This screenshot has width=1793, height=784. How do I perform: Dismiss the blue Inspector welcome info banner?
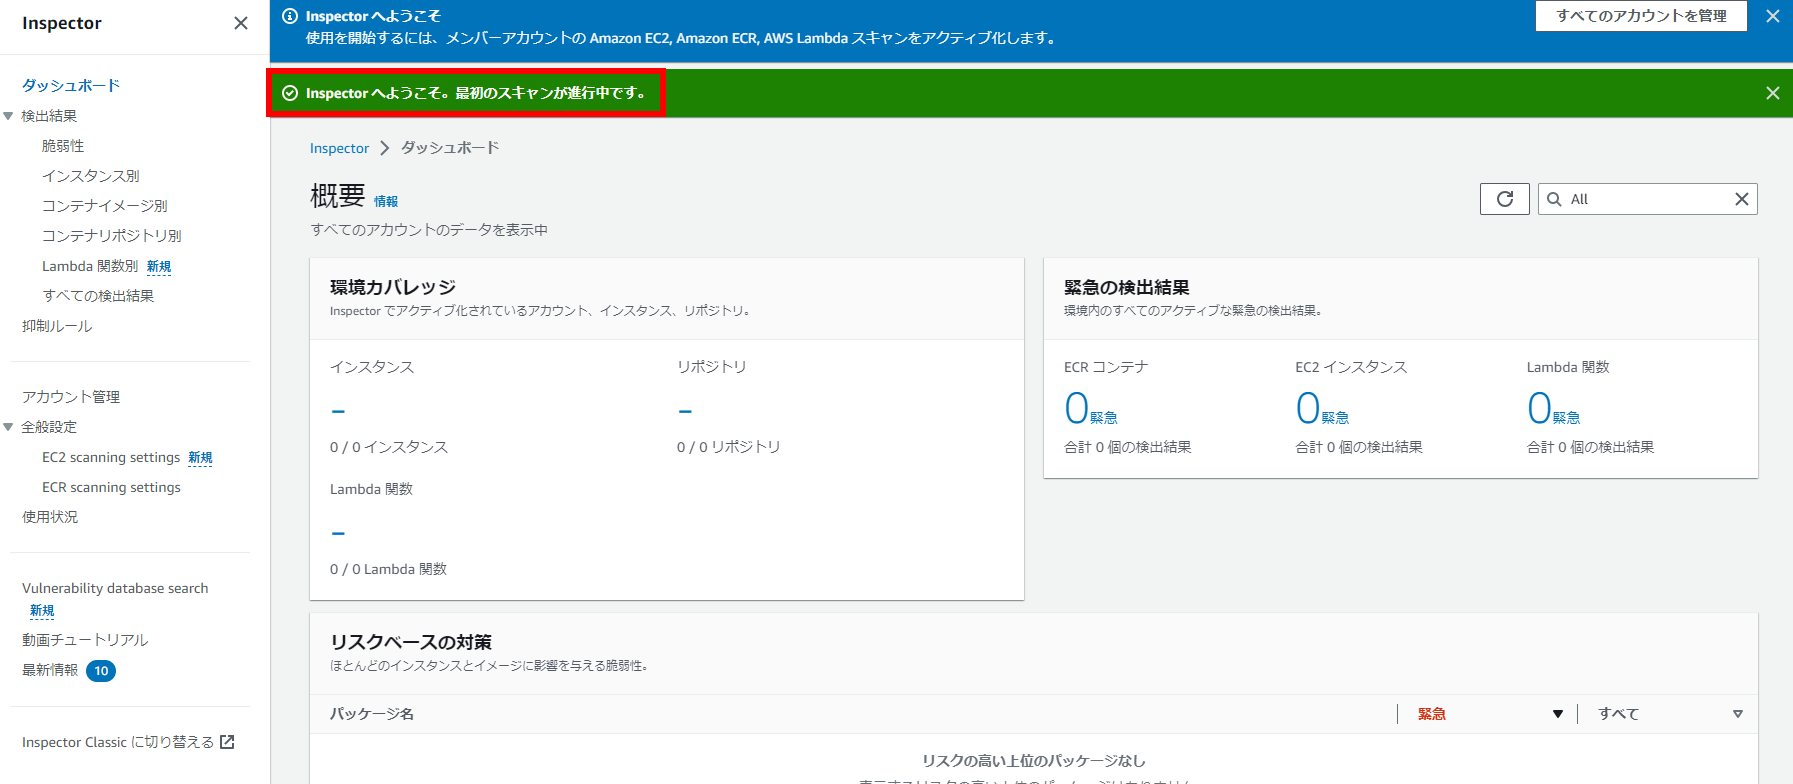[1773, 16]
